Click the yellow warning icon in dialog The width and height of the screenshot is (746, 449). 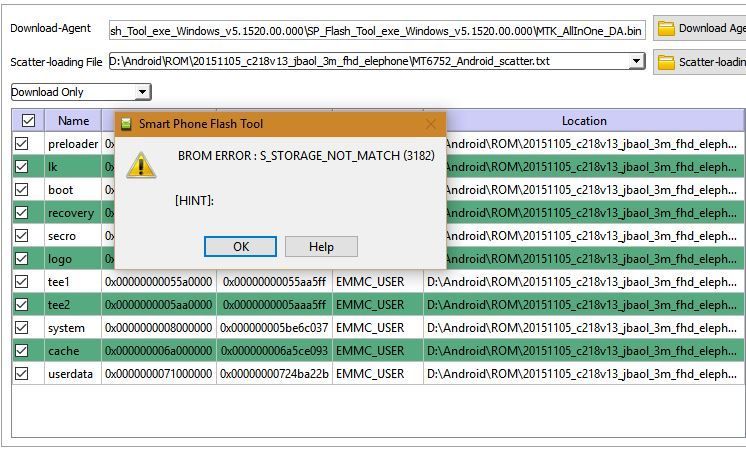click(141, 165)
